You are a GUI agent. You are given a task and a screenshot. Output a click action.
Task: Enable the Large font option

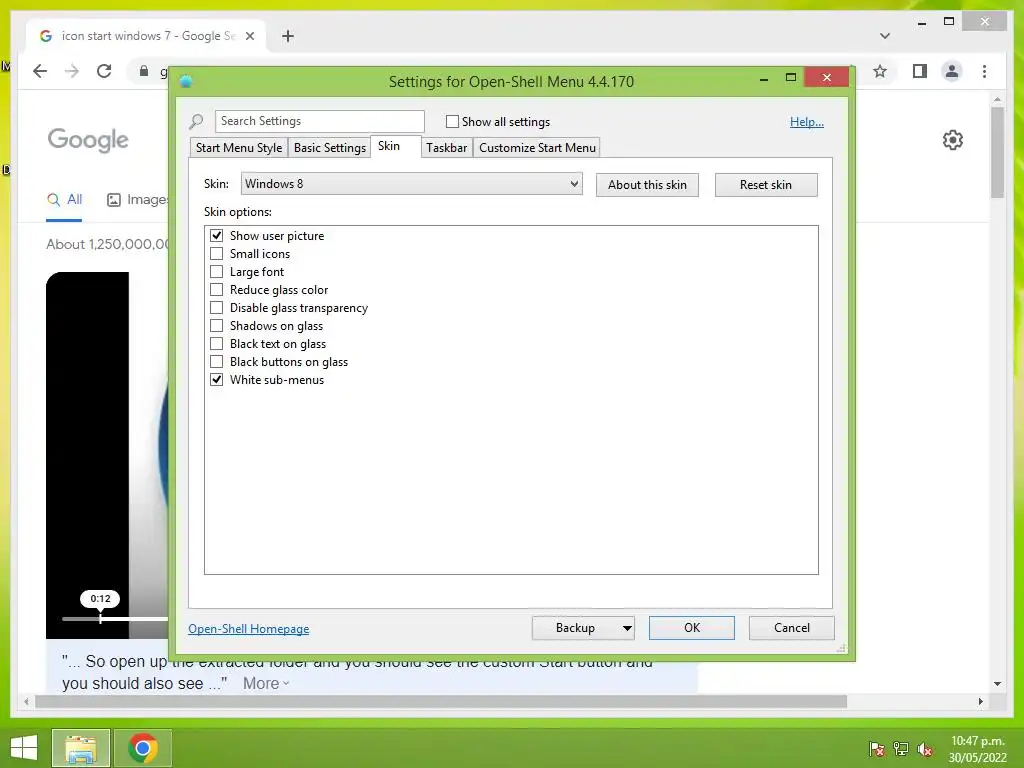(216, 272)
